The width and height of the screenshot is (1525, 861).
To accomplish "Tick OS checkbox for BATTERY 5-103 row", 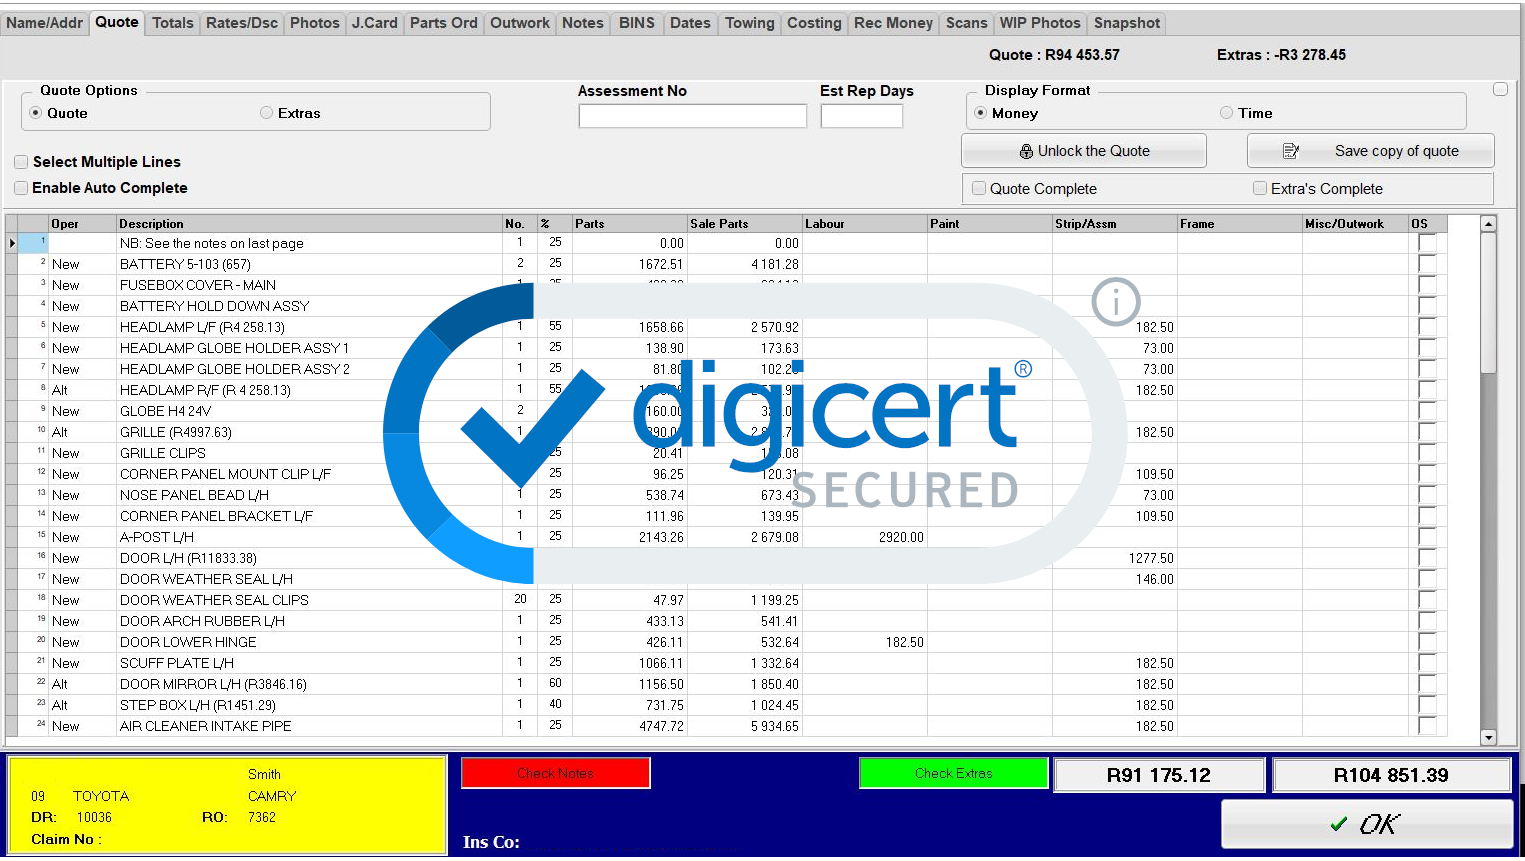I will click(1427, 264).
